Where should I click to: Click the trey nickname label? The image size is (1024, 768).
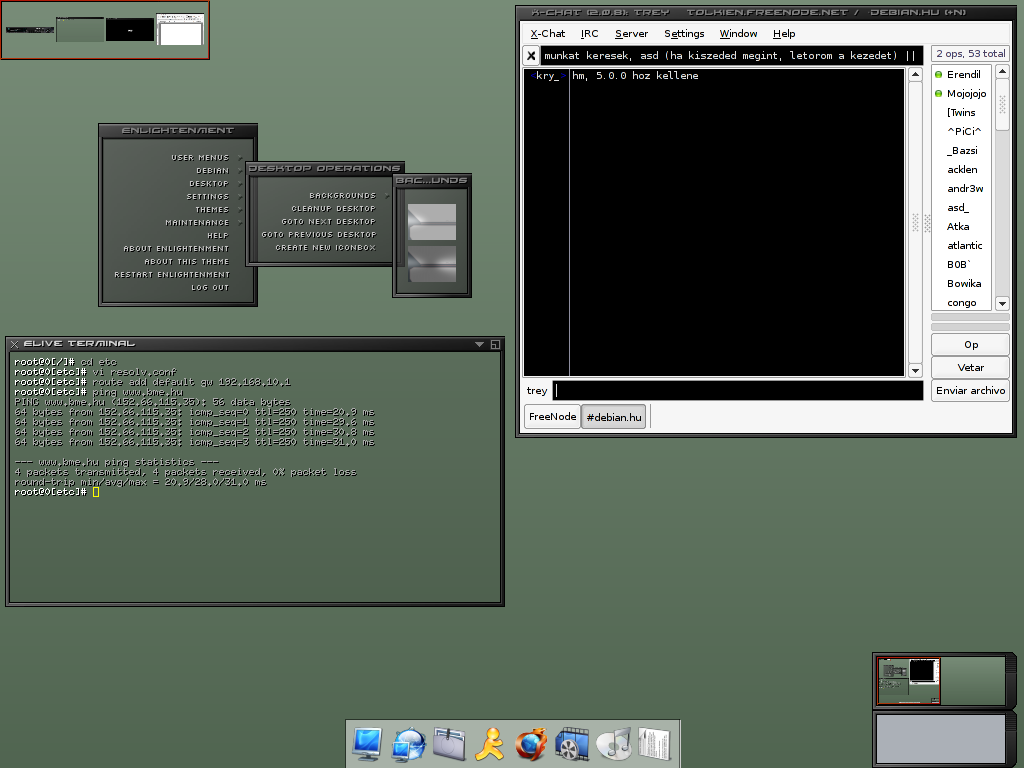537,391
